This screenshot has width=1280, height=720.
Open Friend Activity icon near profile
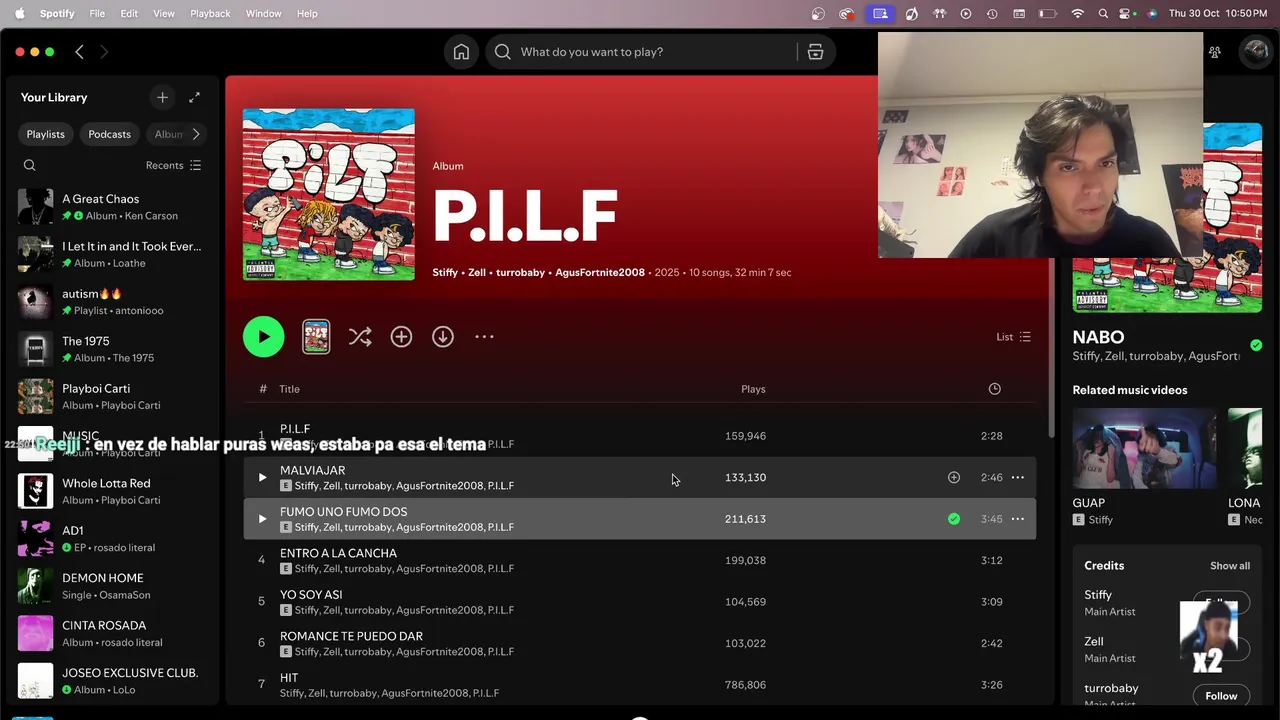point(1215,52)
